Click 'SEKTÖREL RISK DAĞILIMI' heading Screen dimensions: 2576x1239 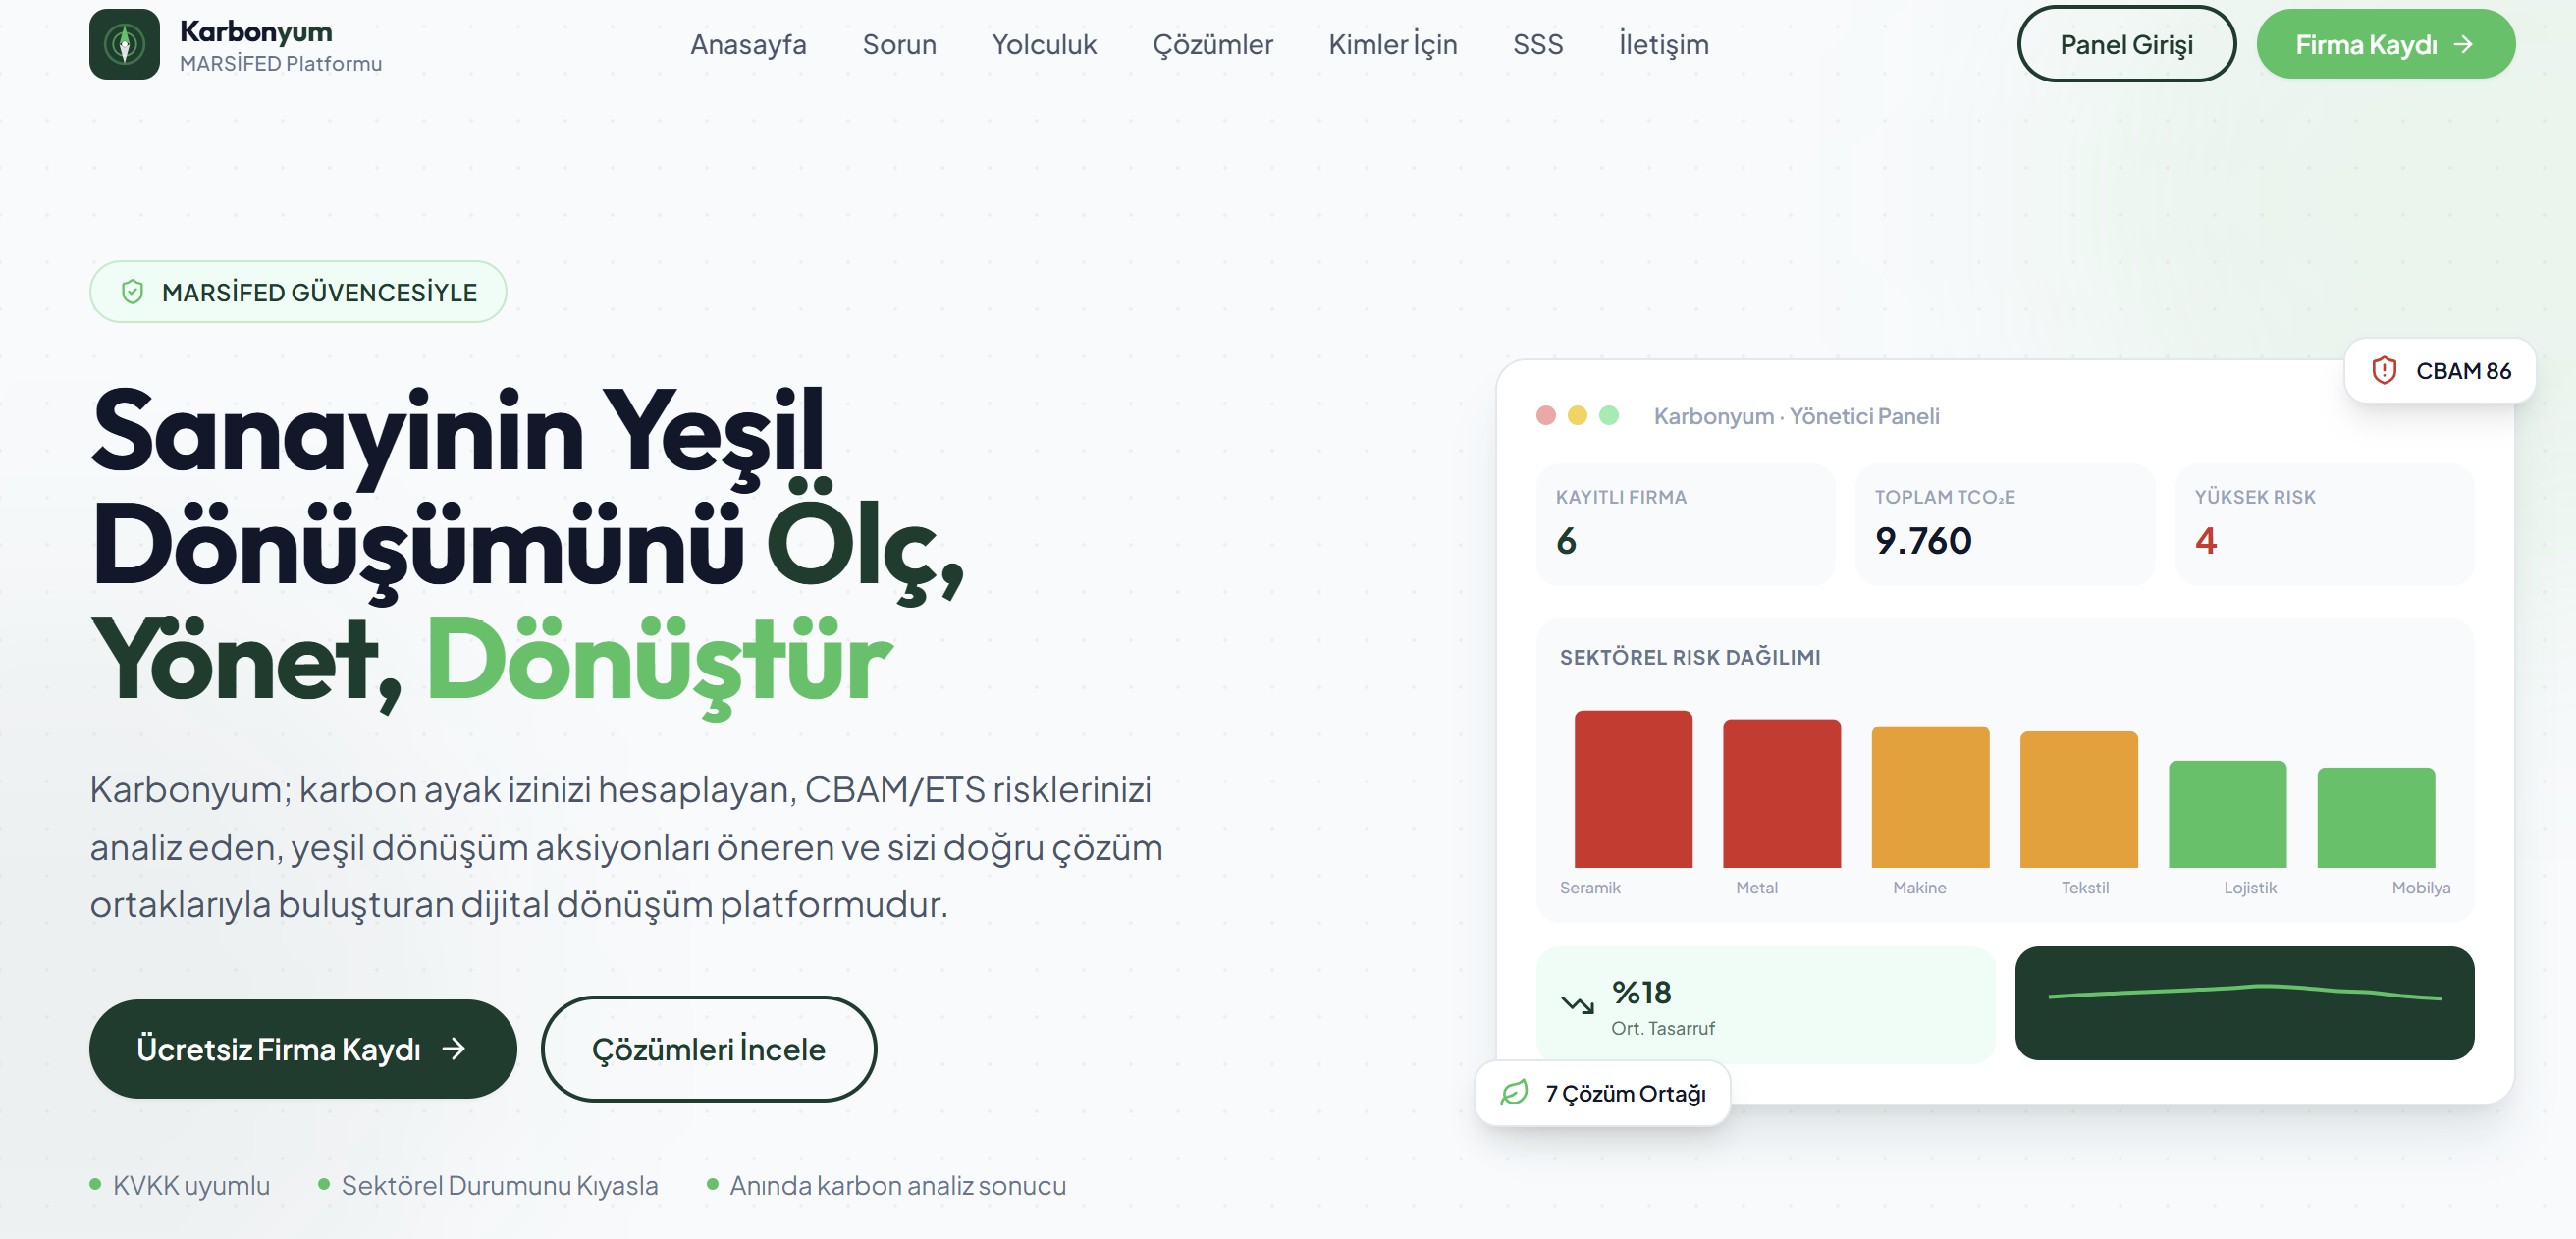coord(1690,657)
